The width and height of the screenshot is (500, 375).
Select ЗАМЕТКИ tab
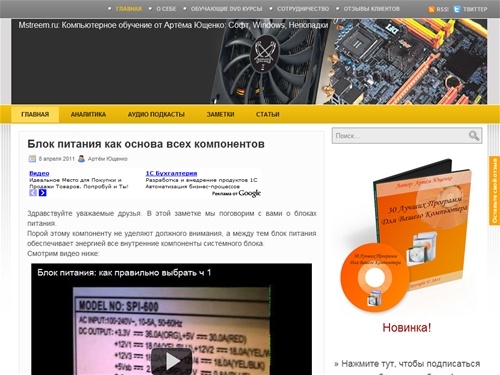(x=220, y=114)
